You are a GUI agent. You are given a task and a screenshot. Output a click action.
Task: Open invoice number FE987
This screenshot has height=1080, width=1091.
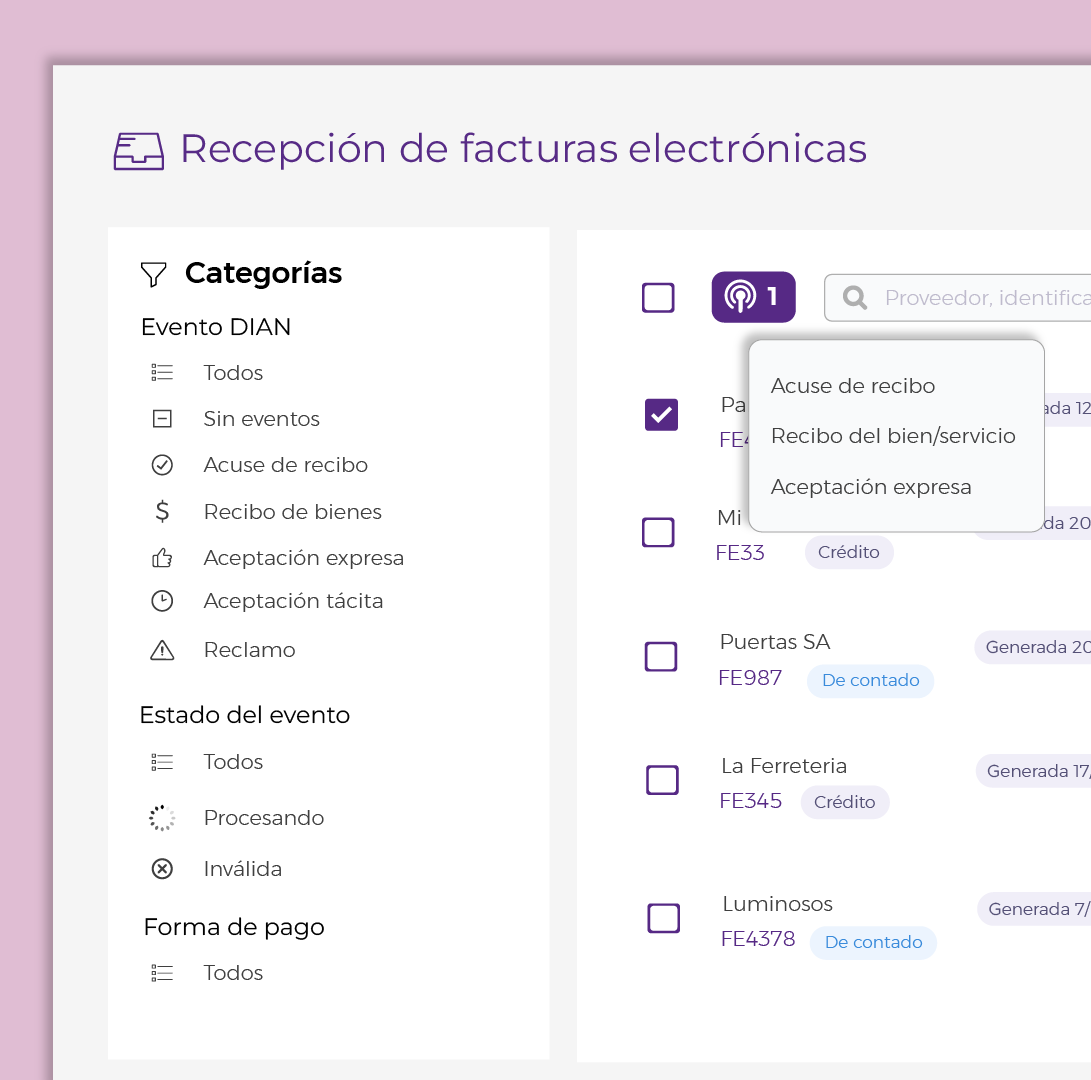click(x=750, y=678)
